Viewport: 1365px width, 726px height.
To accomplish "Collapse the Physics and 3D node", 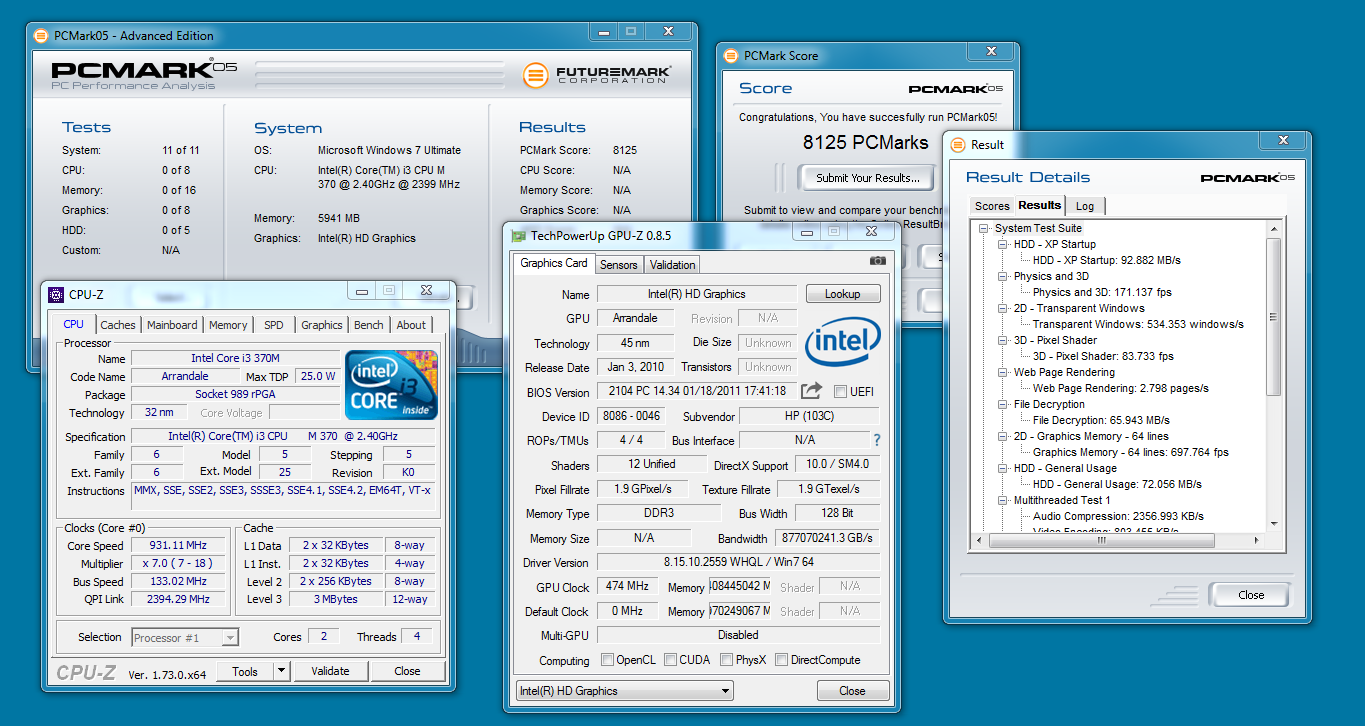I will [1003, 277].
